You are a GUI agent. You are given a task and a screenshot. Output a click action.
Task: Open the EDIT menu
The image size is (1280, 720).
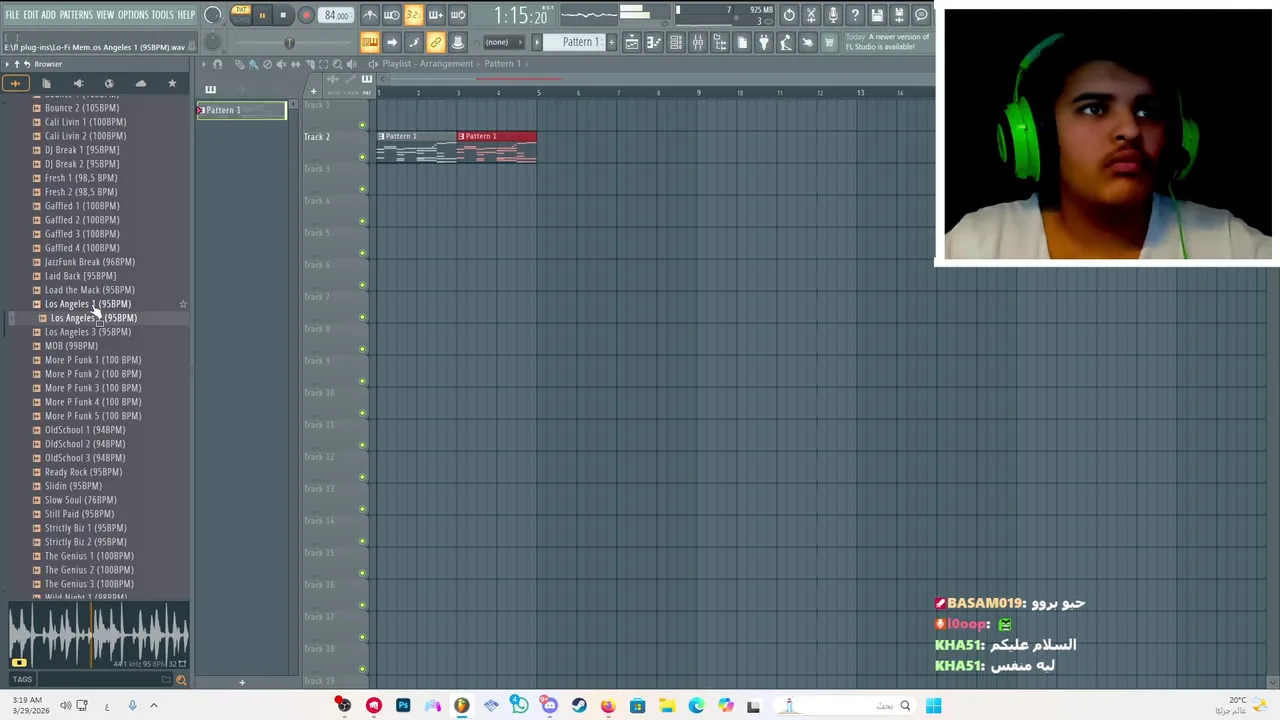pyautogui.click(x=31, y=15)
